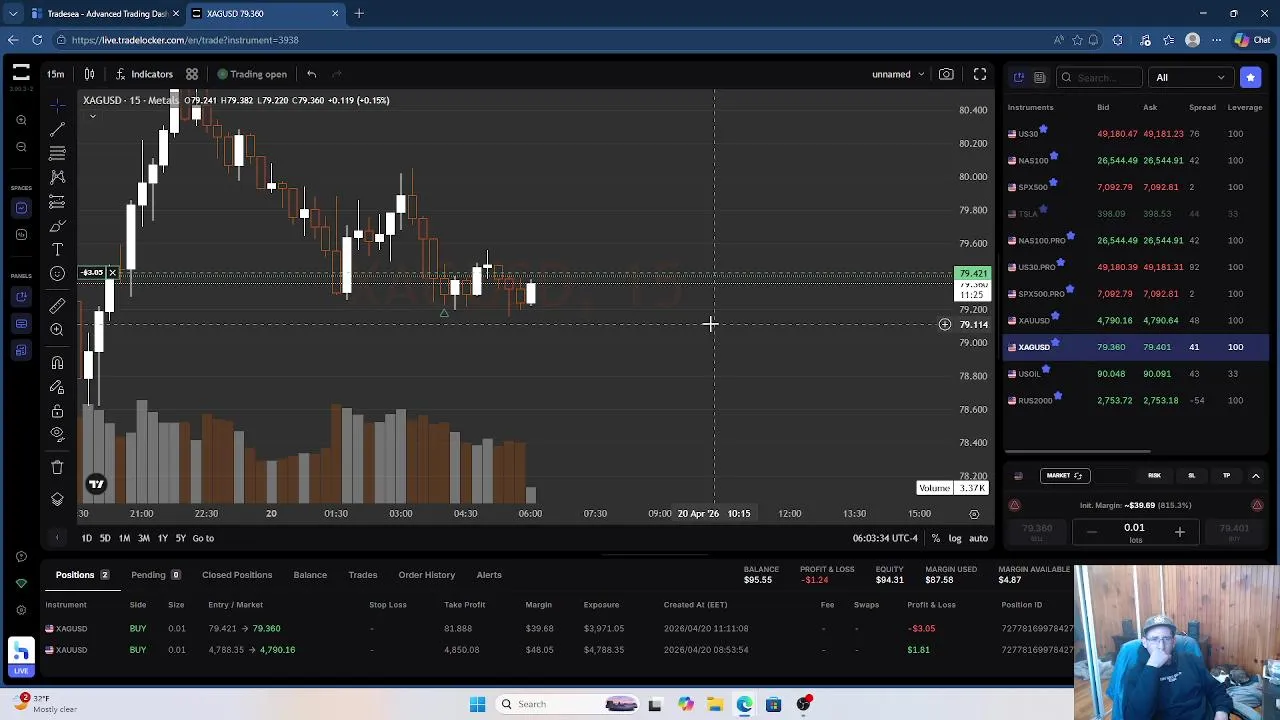Enter fullscreen chart mode
The width and height of the screenshot is (1280, 720).
click(x=980, y=74)
